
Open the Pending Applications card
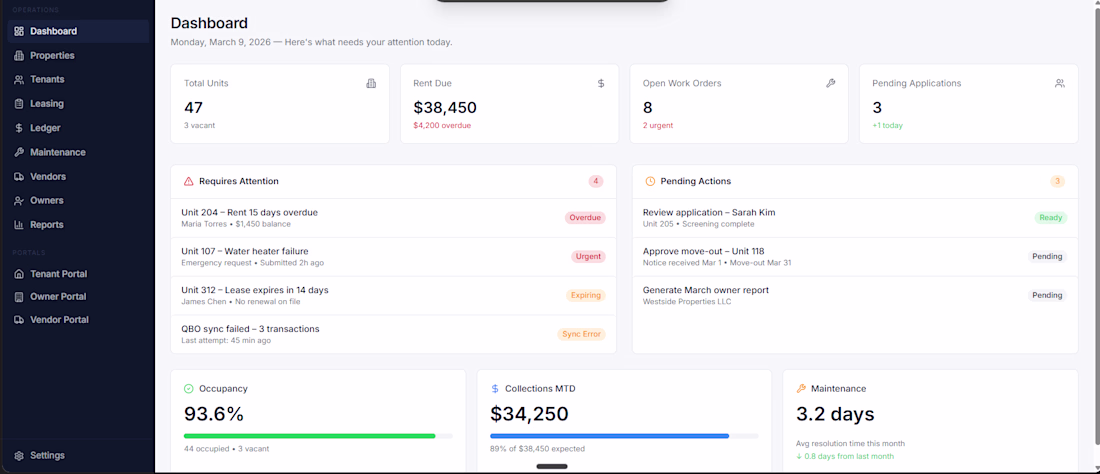point(968,103)
